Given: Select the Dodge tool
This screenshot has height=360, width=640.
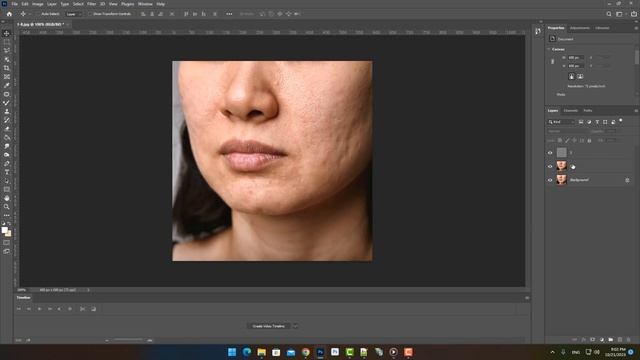Looking at the screenshot, I should pyautogui.click(x=7, y=155).
